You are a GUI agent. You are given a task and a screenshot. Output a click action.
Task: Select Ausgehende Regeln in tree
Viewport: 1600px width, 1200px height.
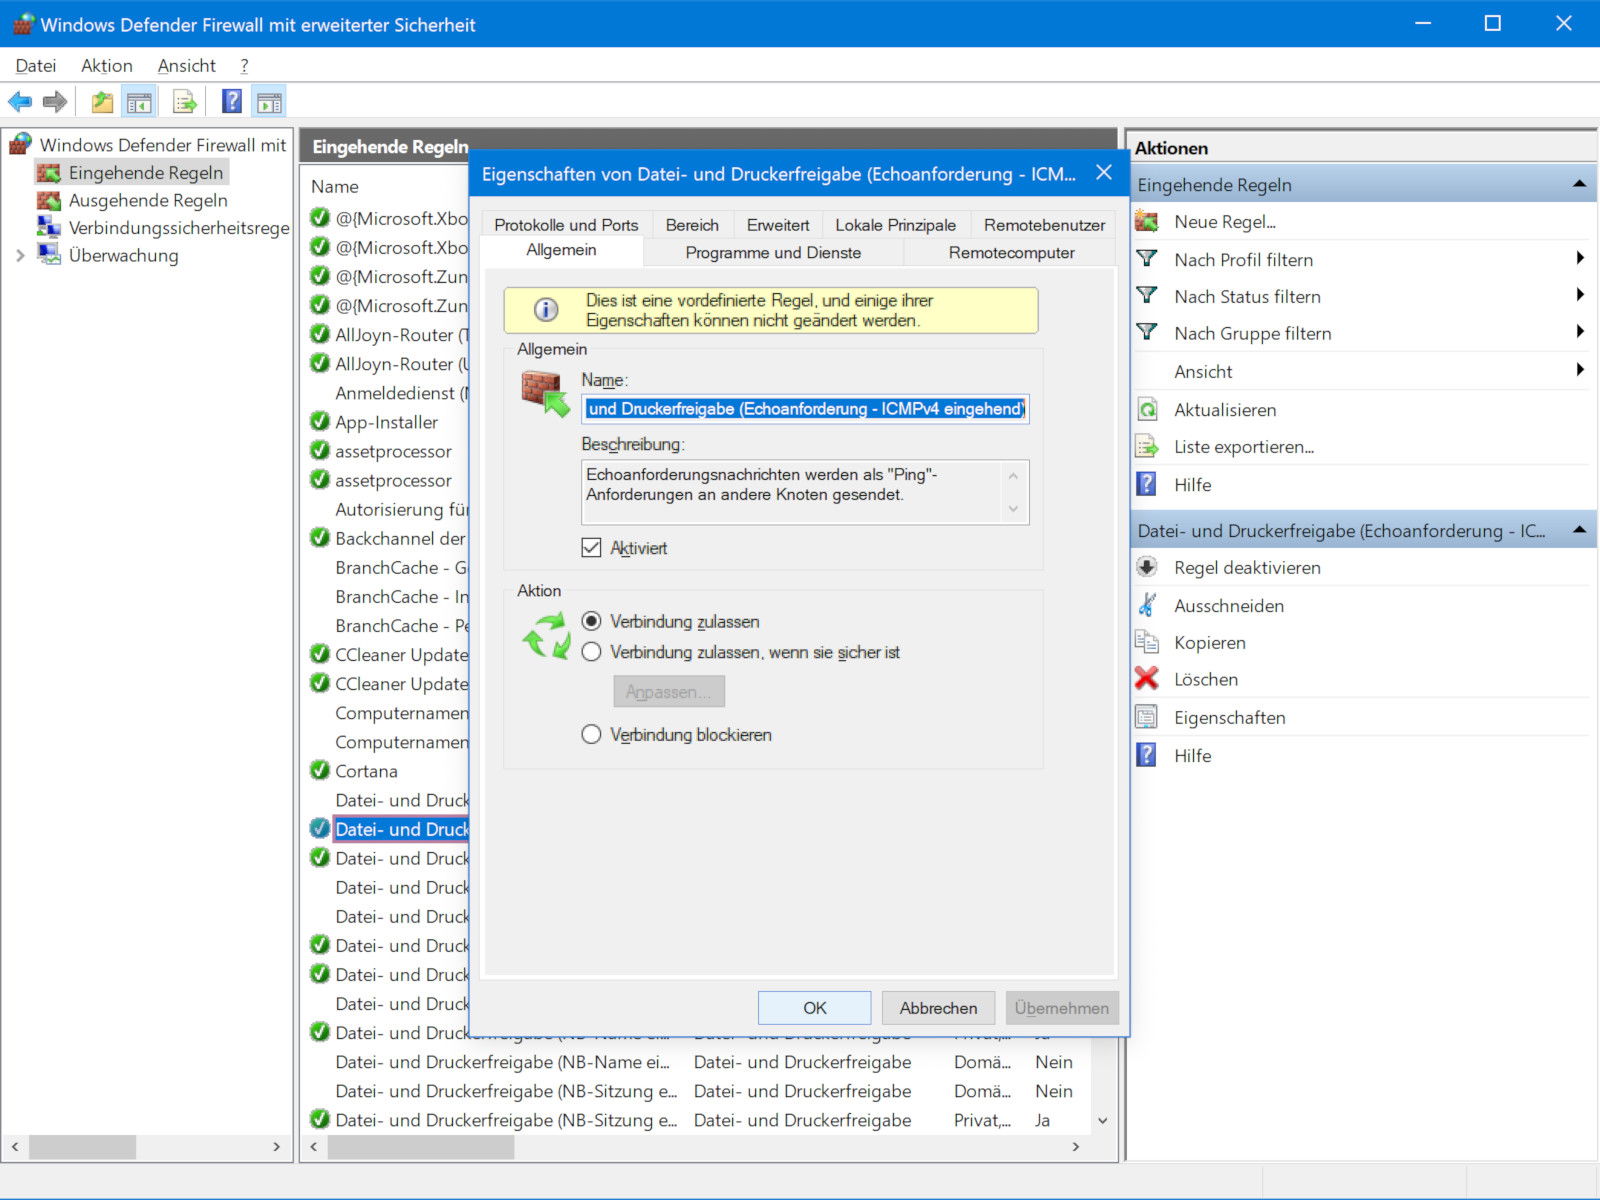(x=148, y=200)
